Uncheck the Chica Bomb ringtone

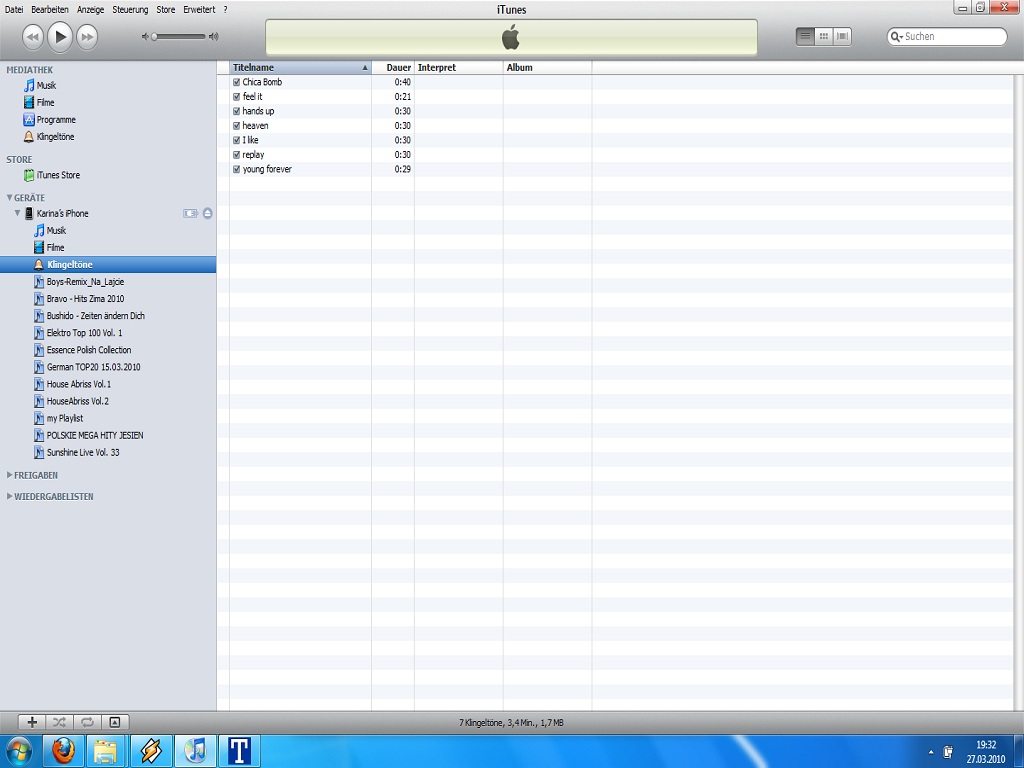click(236, 82)
